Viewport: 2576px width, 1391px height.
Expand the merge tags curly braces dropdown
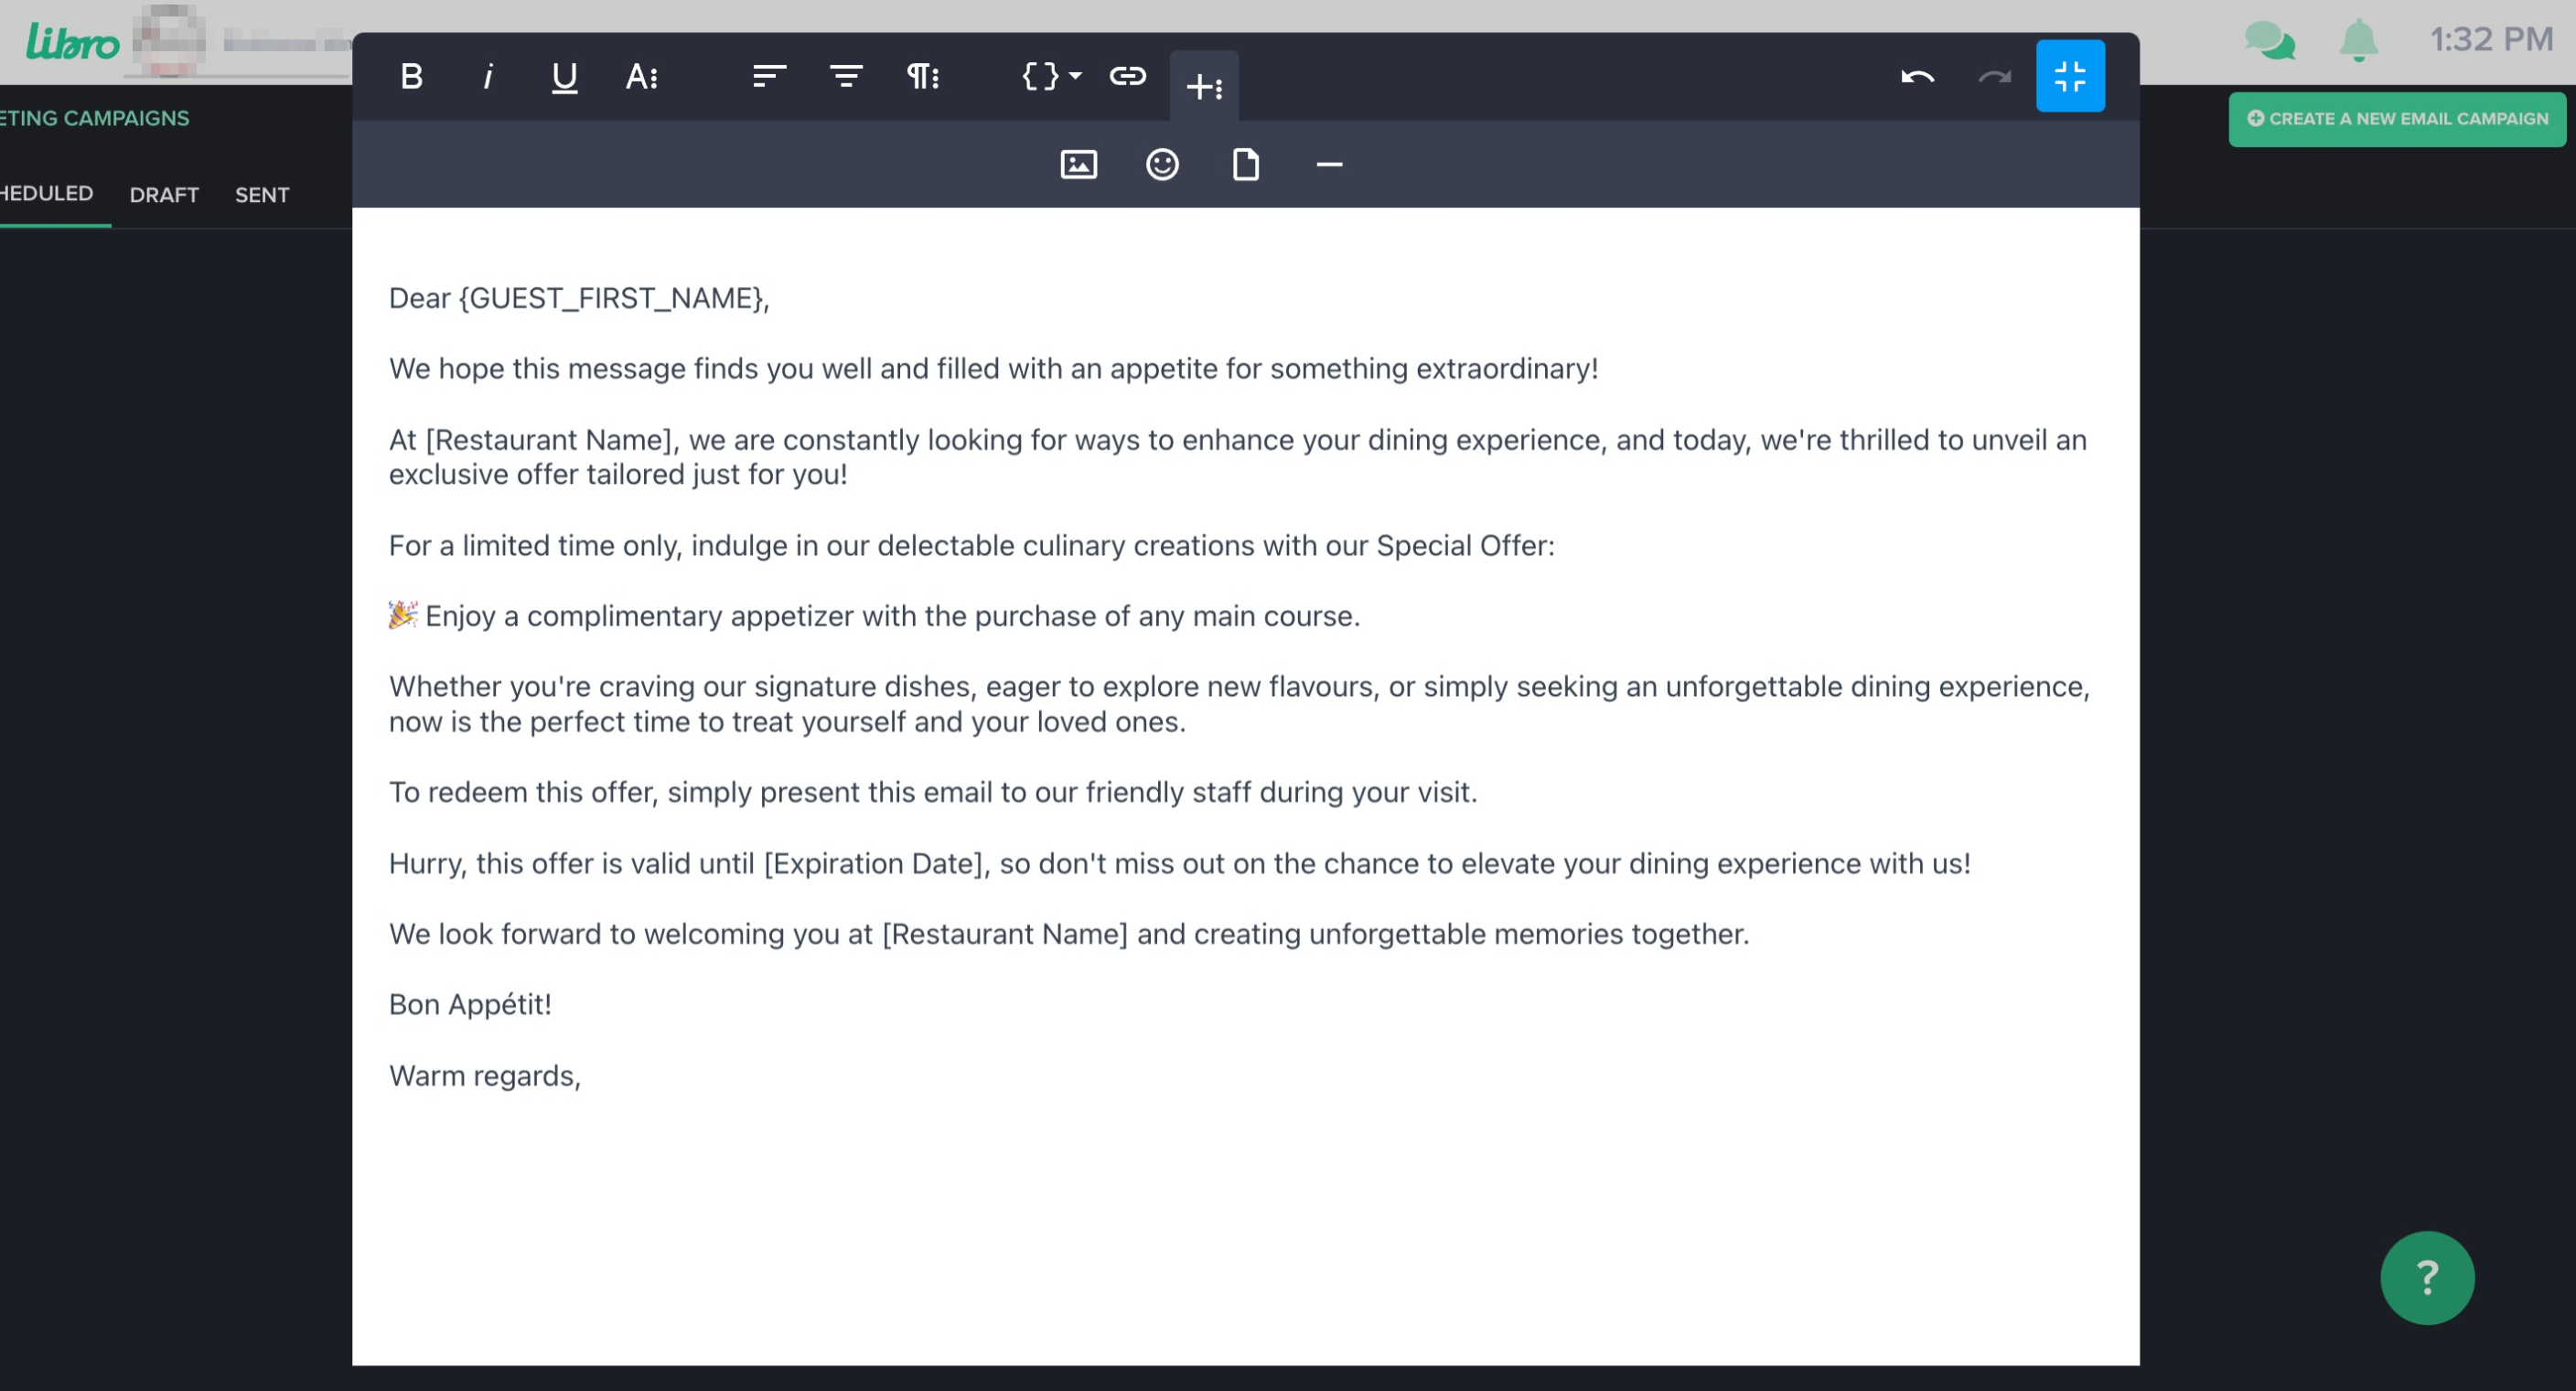(x=1050, y=77)
